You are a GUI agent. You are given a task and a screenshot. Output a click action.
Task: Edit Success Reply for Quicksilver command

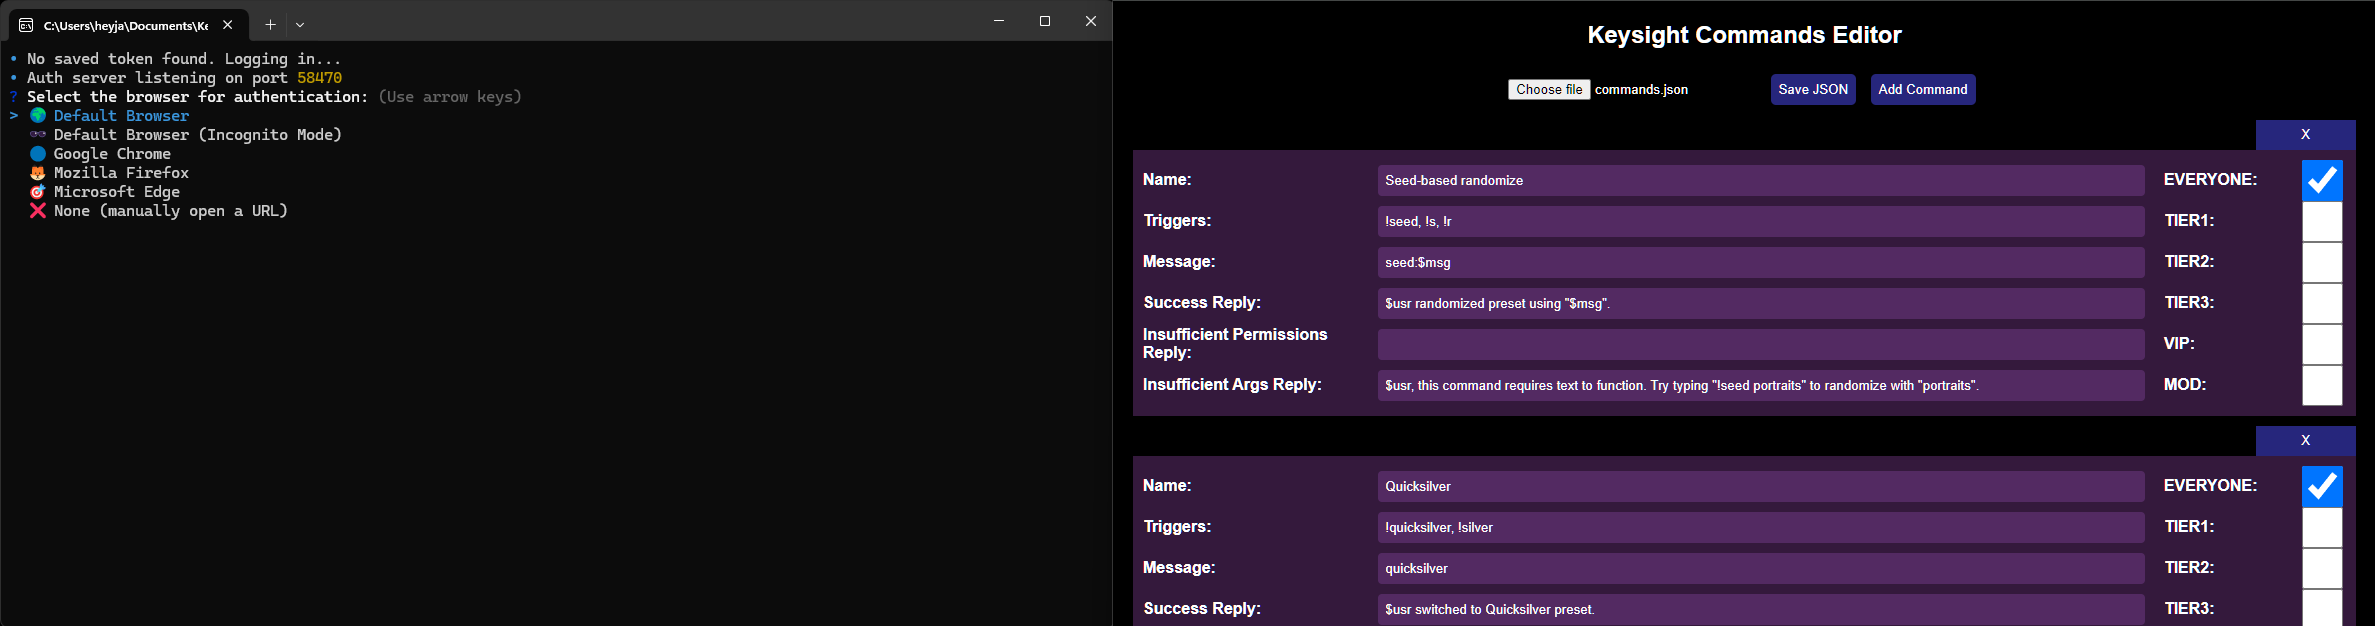click(1761, 610)
